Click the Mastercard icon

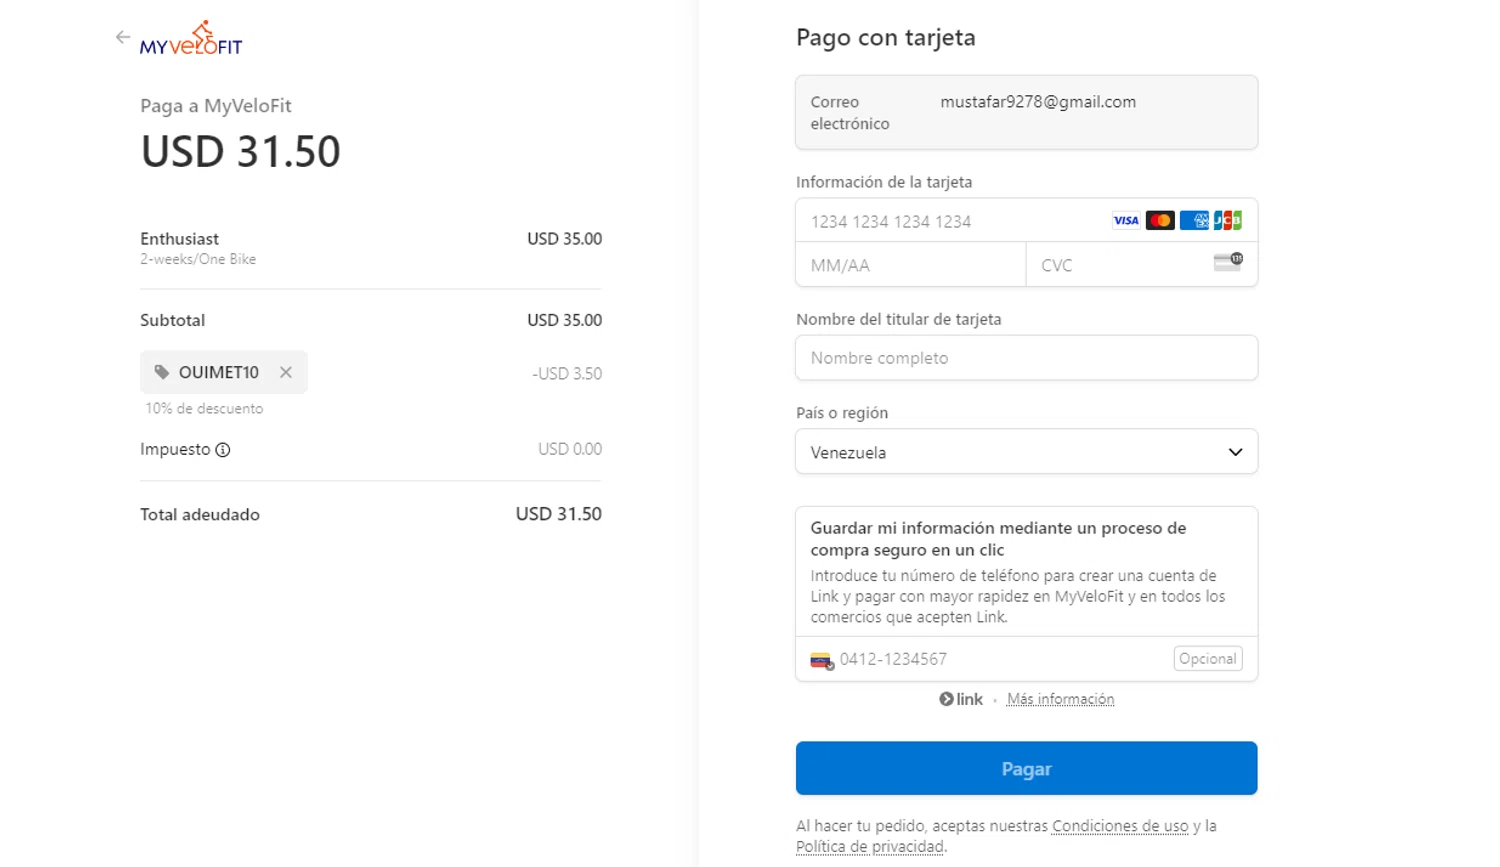(x=1160, y=221)
